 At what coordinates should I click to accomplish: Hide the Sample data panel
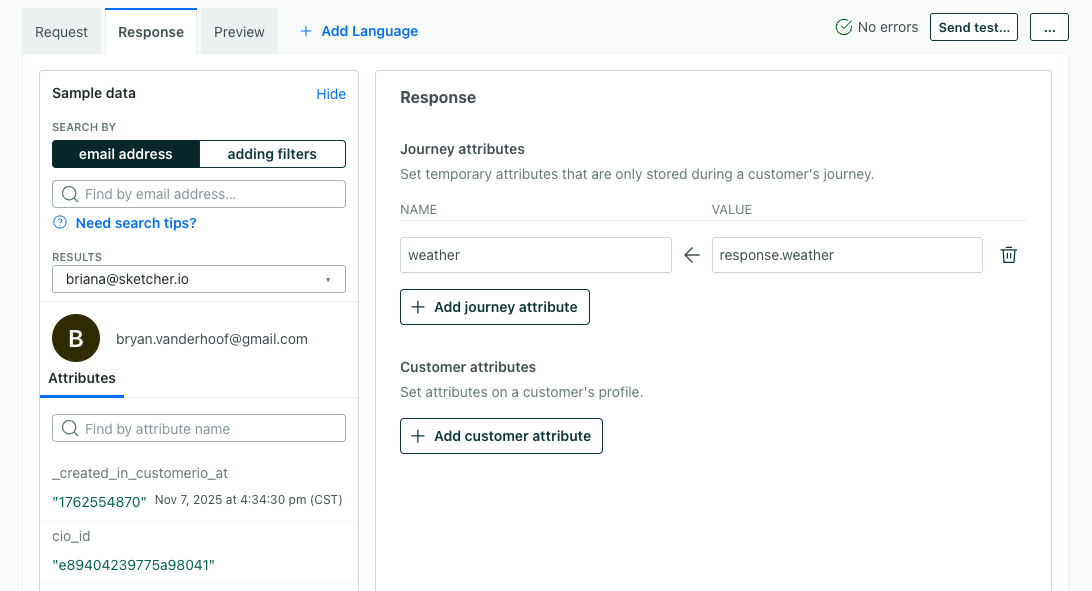click(331, 94)
